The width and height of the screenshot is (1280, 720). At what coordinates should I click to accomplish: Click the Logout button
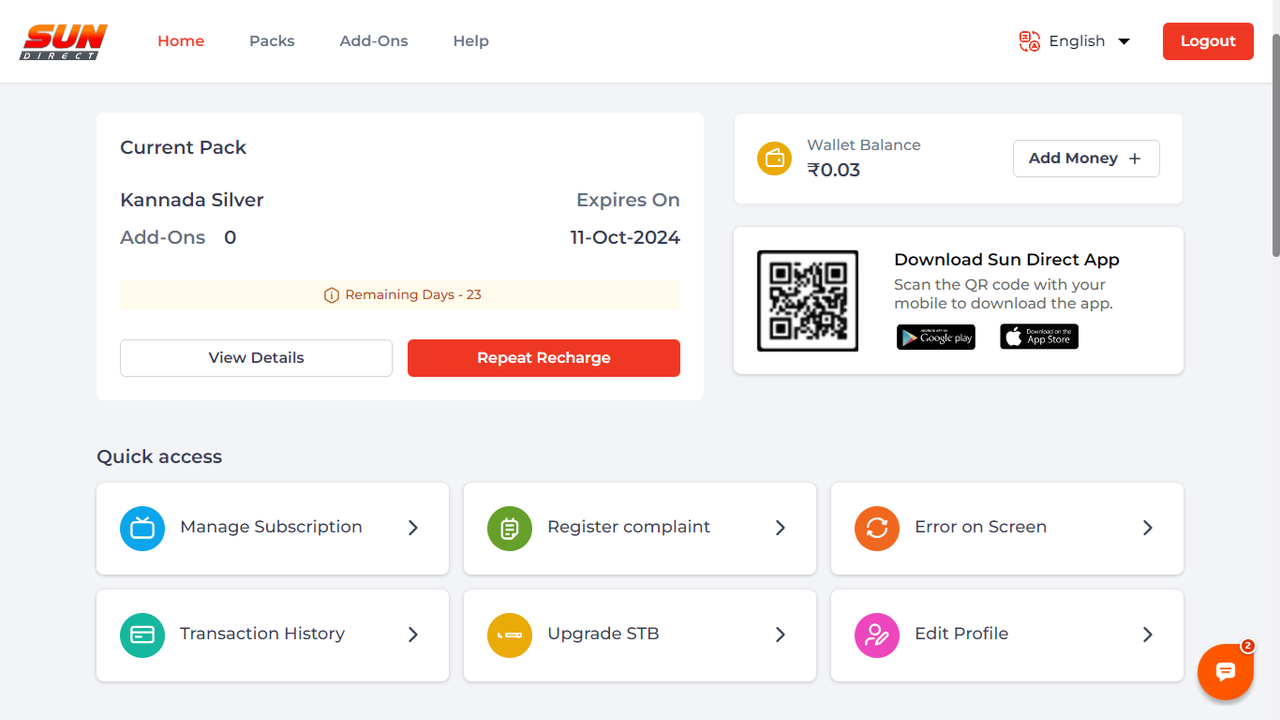[1208, 41]
